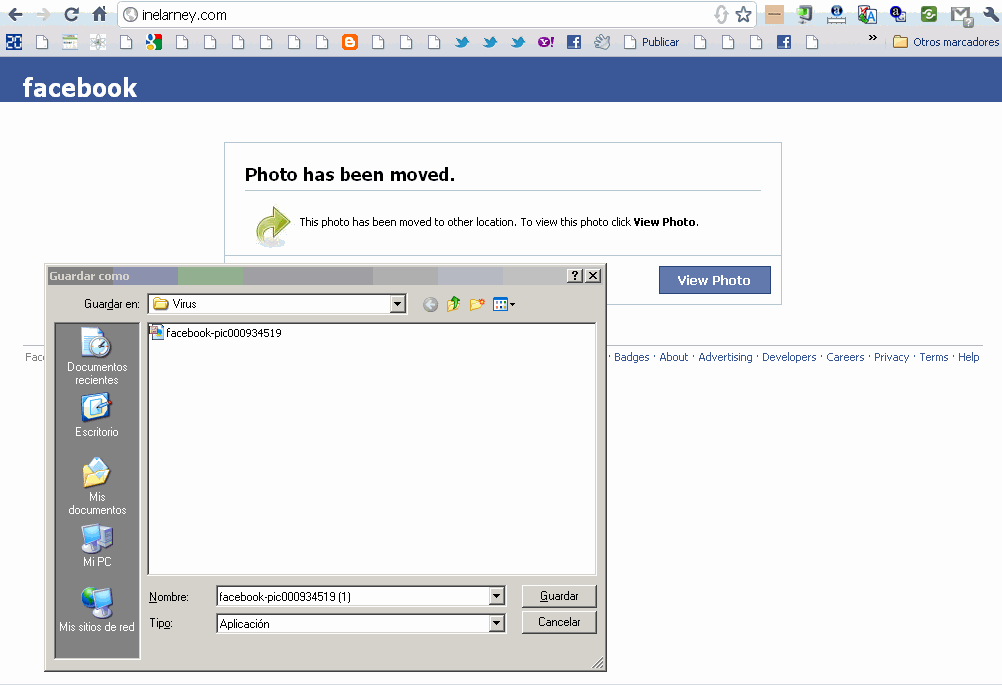Click the green monitor extension icon
This screenshot has height=685, width=1002.
point(805,14)
